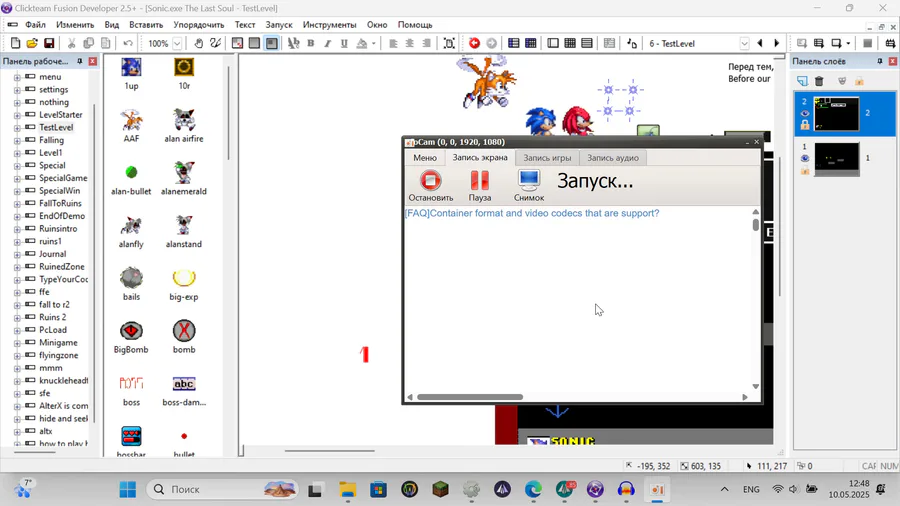This screenshot has width=900, height=506.
Task: Toggle visibility eye of layer 1
Action: (x=805, y=158)
